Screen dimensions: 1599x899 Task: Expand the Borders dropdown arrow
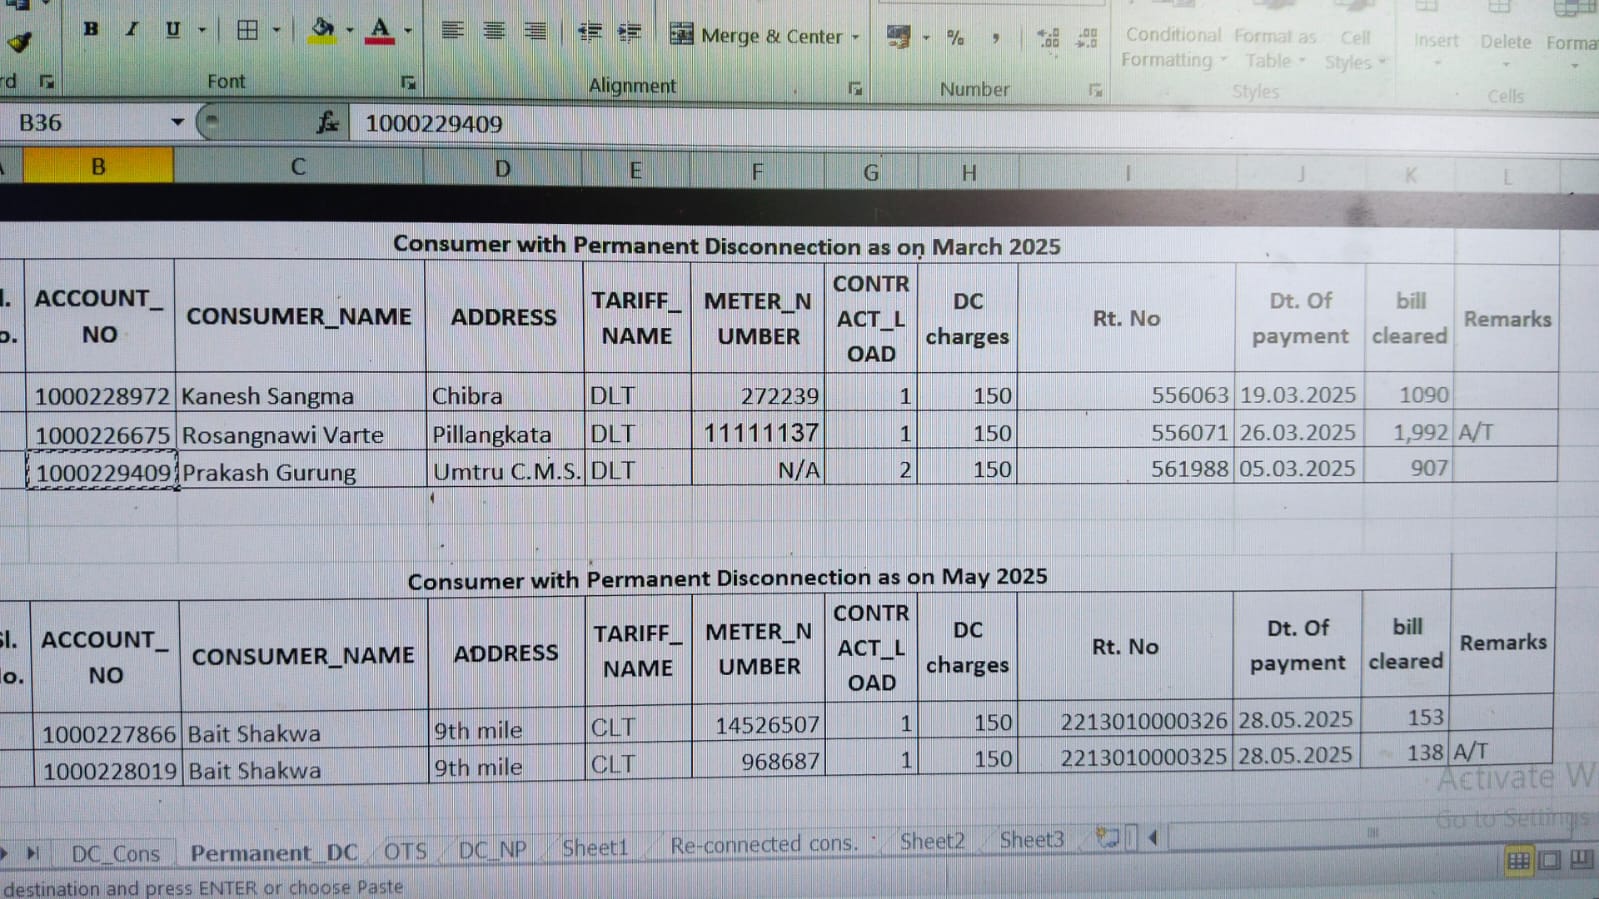tap(277, 30)
